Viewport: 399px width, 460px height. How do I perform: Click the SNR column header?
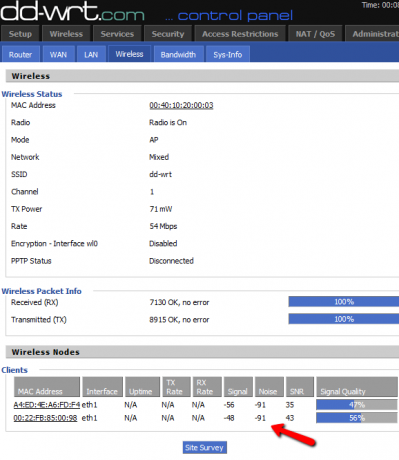tap(300, 387)
